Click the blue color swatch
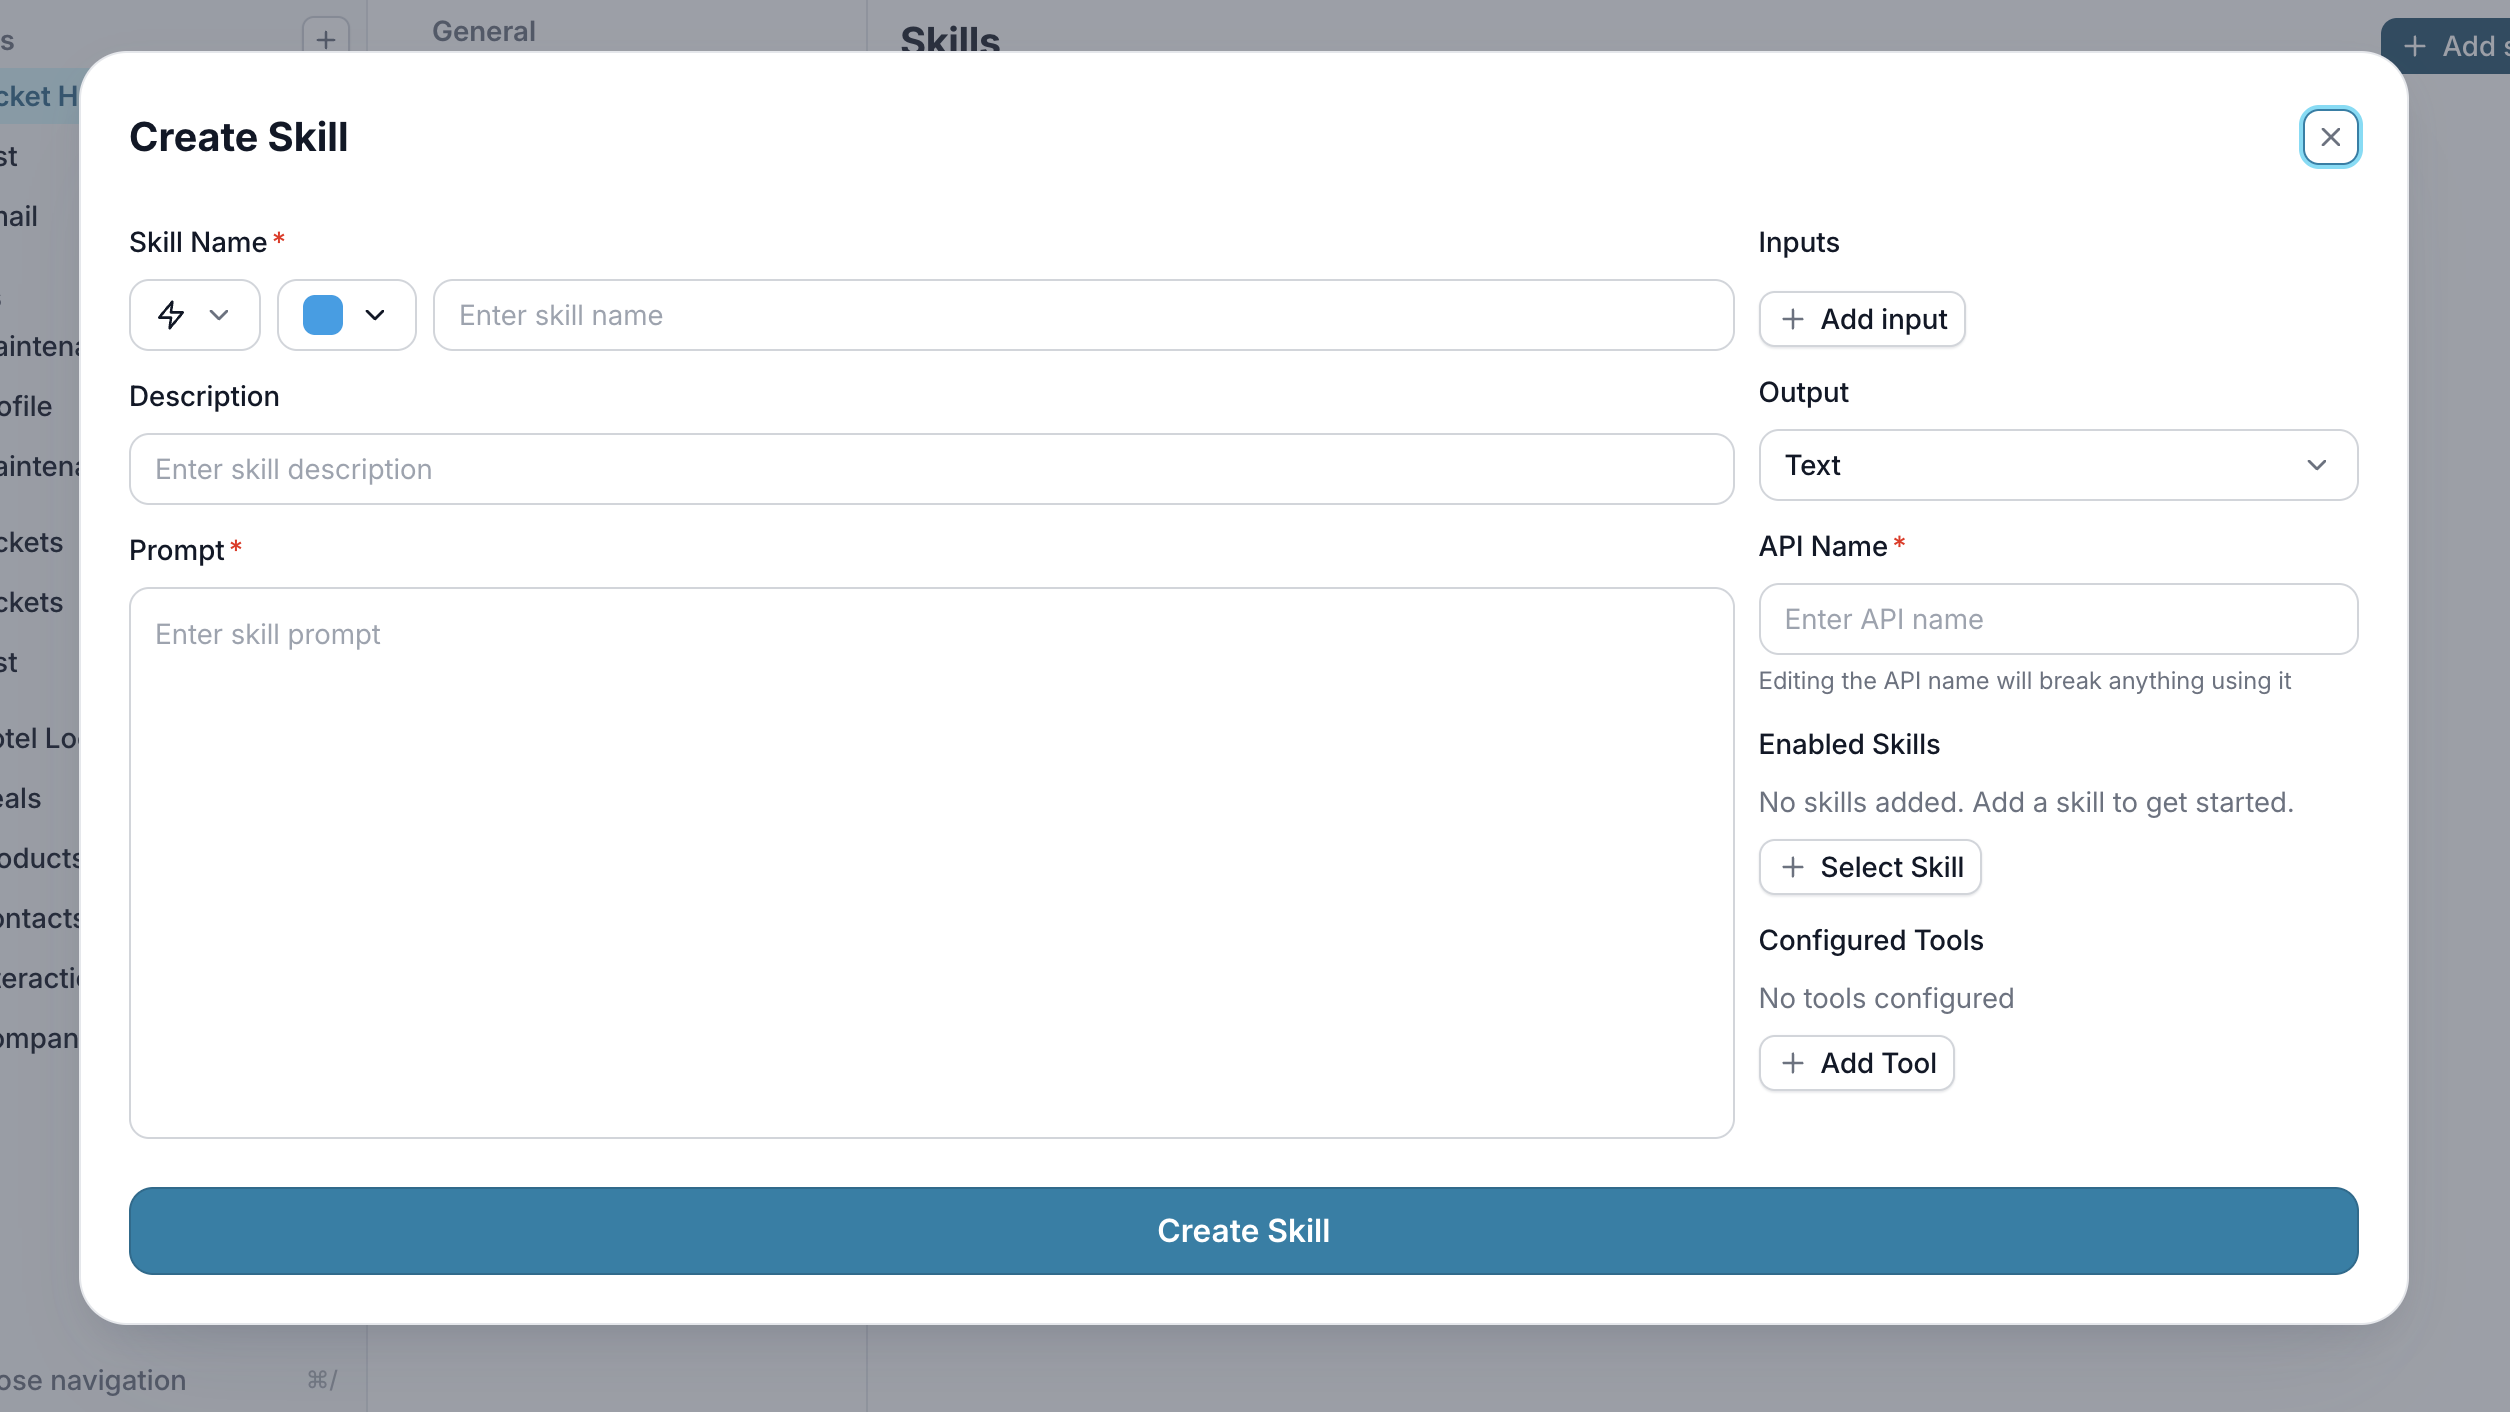 tap(323, 315)
